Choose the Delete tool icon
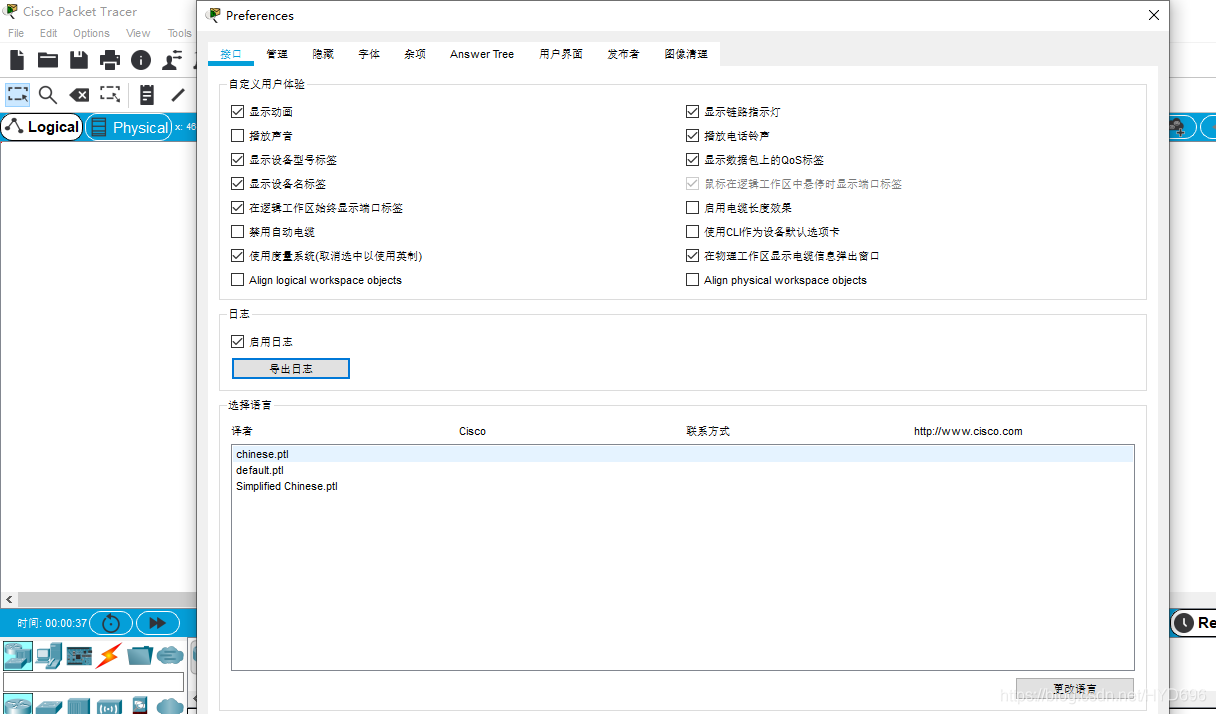 point(79,95)
